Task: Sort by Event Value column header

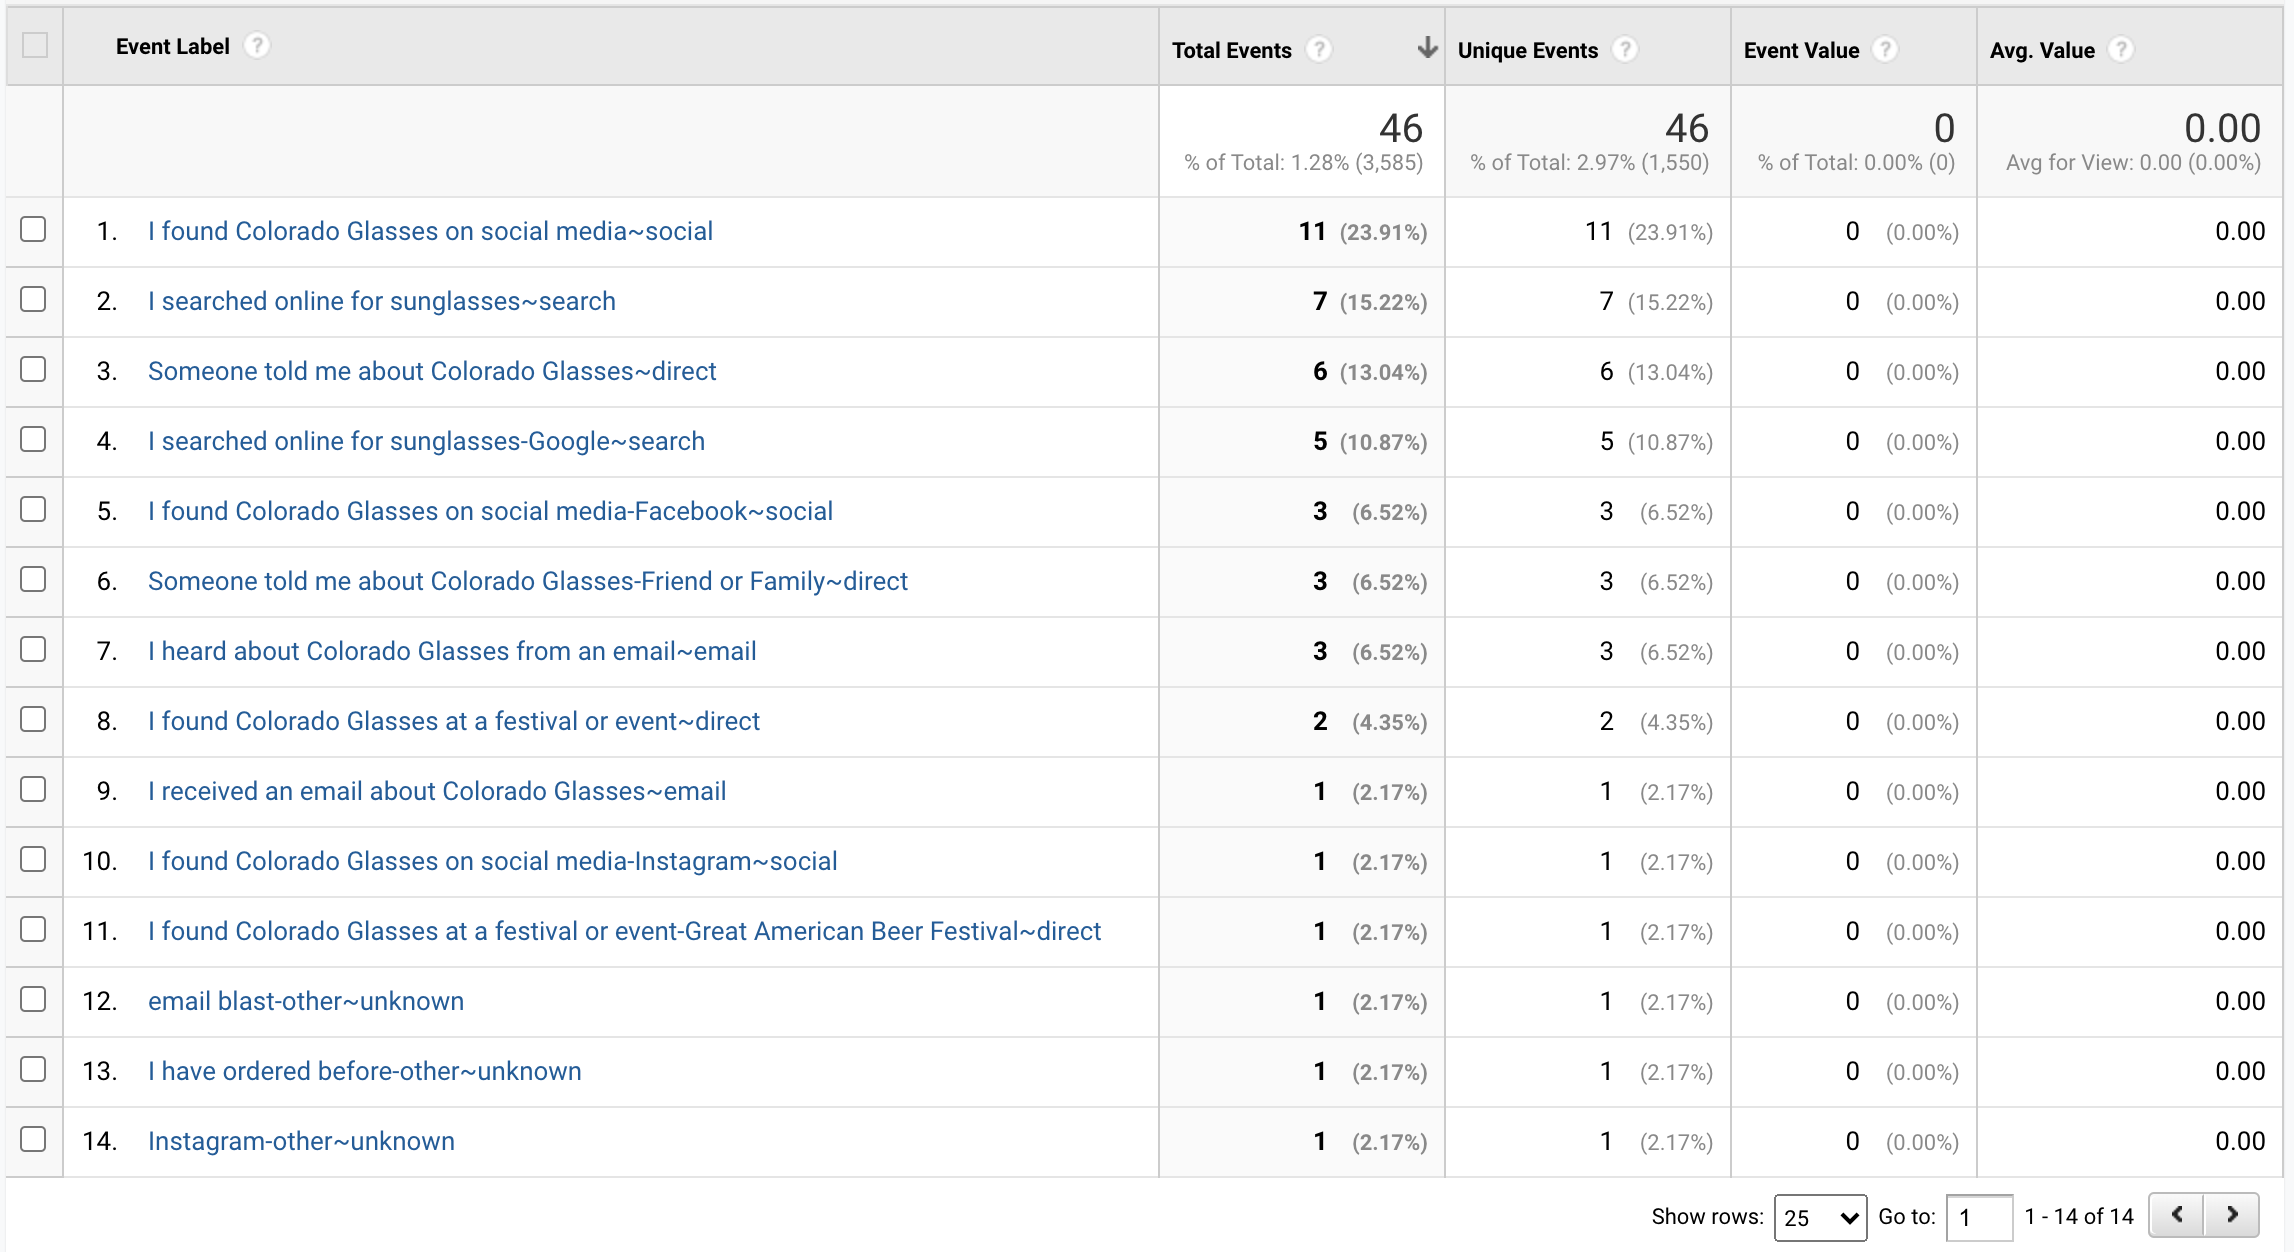Action: coord(1801,50)
